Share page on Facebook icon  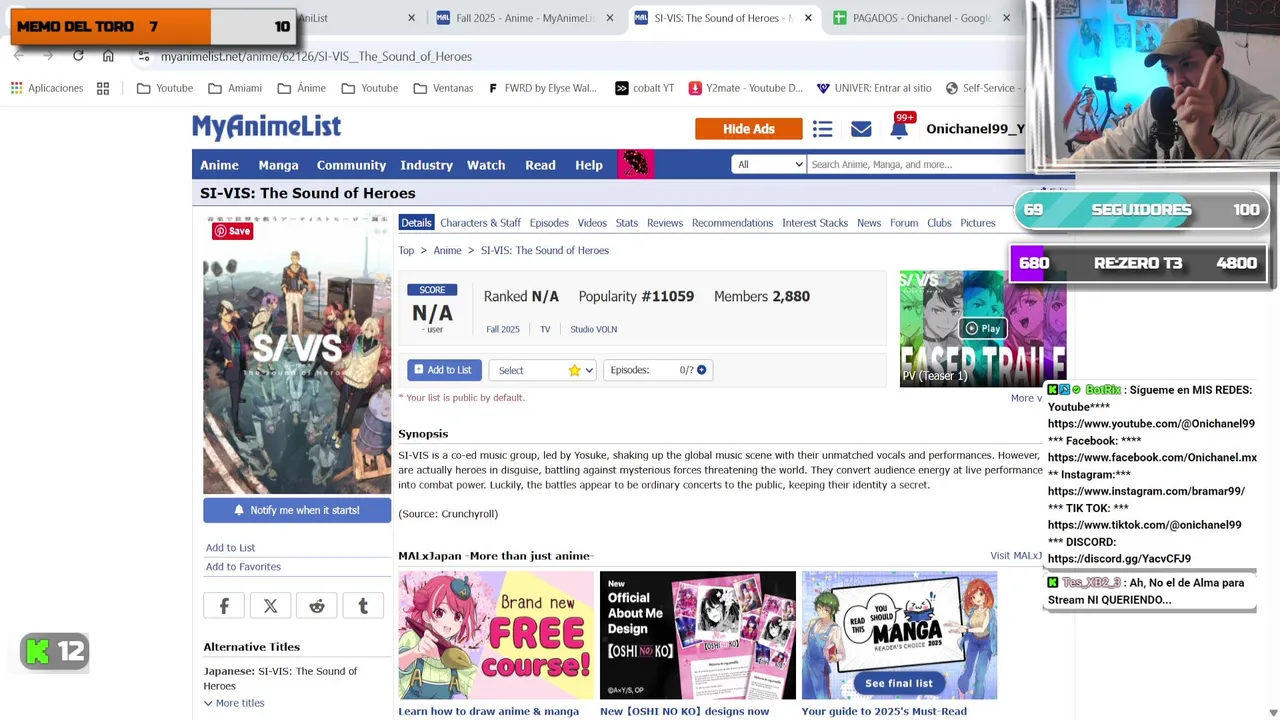(224, 606)
